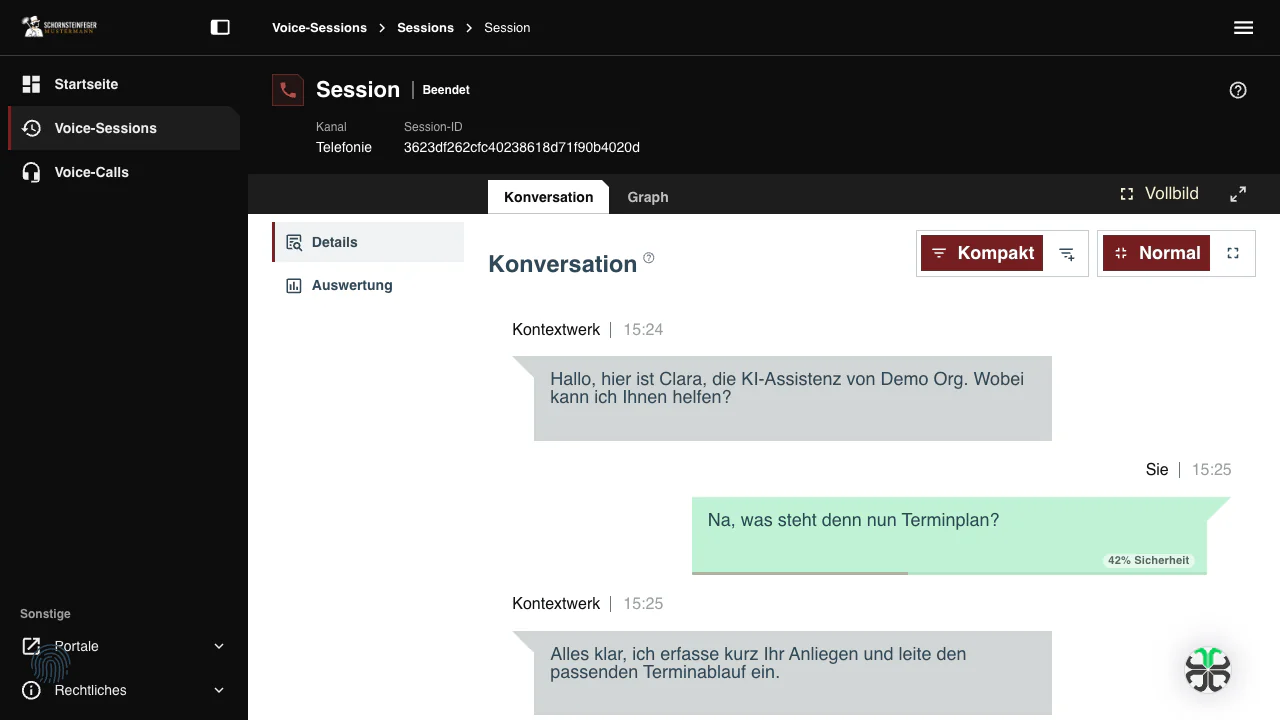Expand the Portale section
Screen dimensions: 1280x720
[x=124, y=646]
